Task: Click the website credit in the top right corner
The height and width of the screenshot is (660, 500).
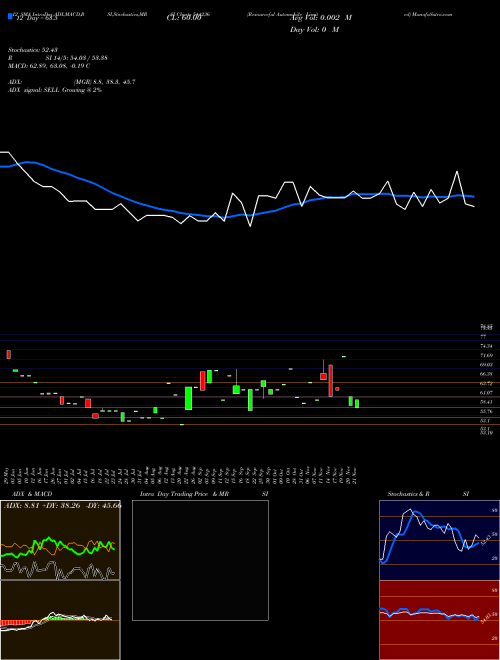Action: [x=428, y=14]
